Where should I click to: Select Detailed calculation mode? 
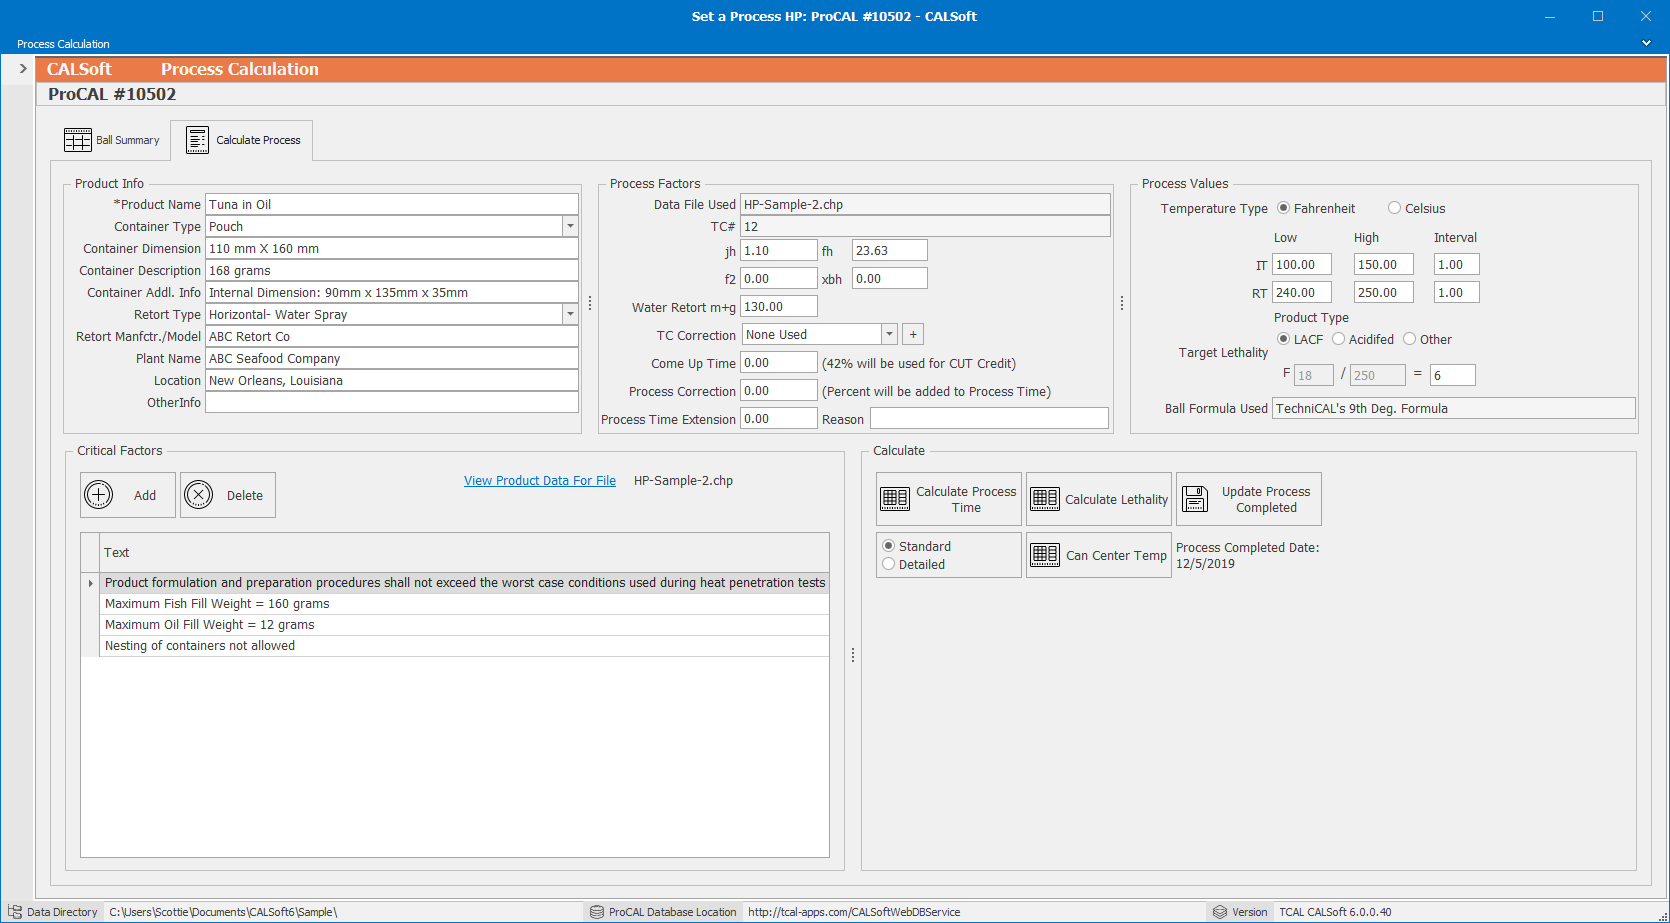coord(889,564)
